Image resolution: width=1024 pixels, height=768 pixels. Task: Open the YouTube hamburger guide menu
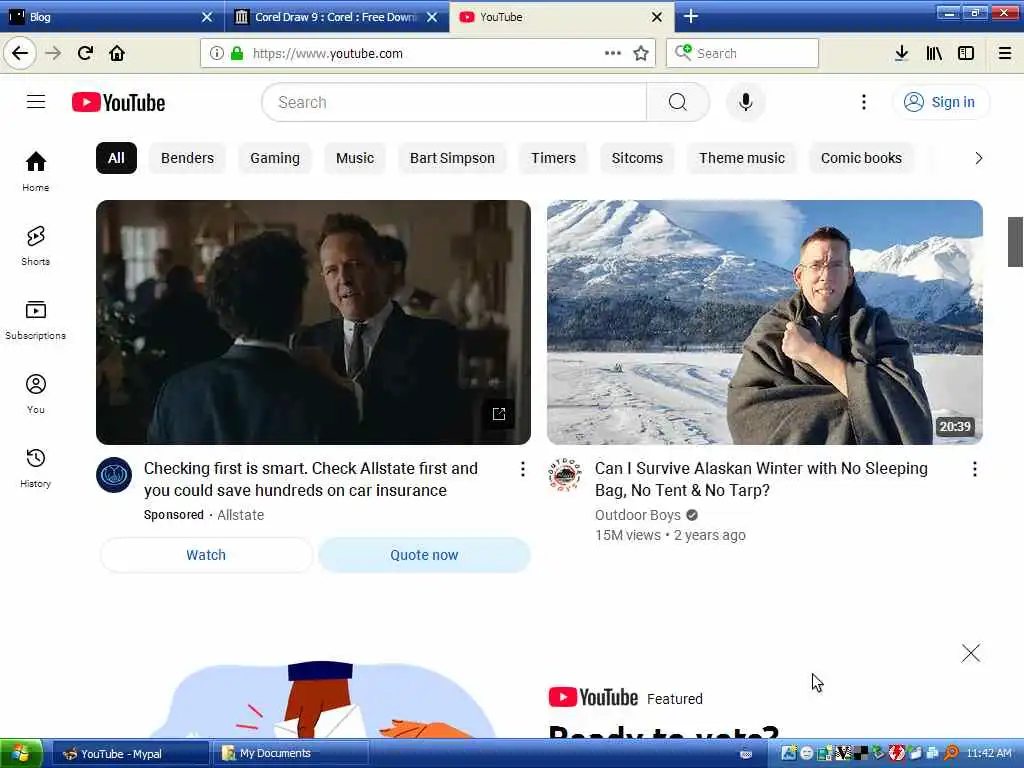(36, 102)
